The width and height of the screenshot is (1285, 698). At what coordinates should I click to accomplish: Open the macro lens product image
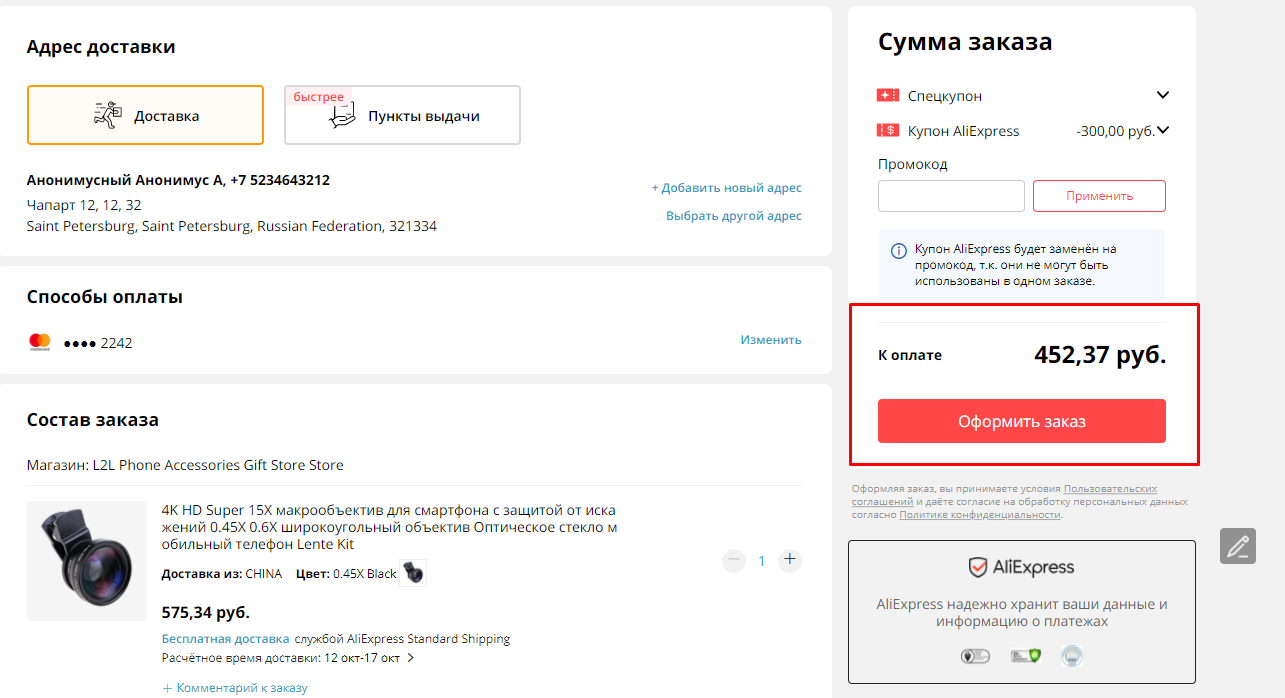[x=87, y=560]
